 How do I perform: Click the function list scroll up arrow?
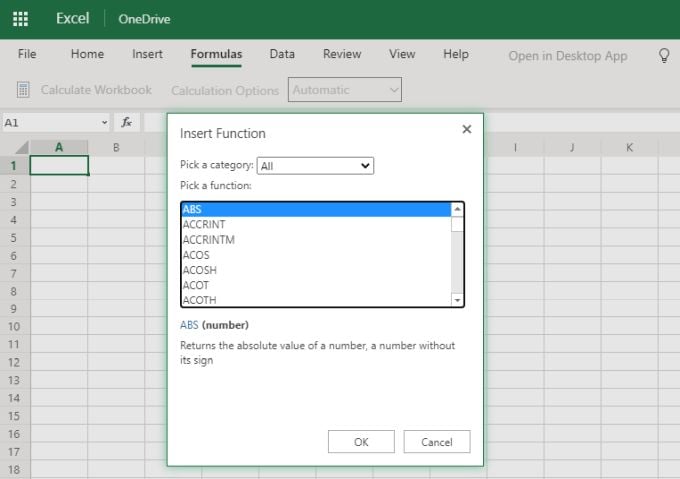pos(457,210)
